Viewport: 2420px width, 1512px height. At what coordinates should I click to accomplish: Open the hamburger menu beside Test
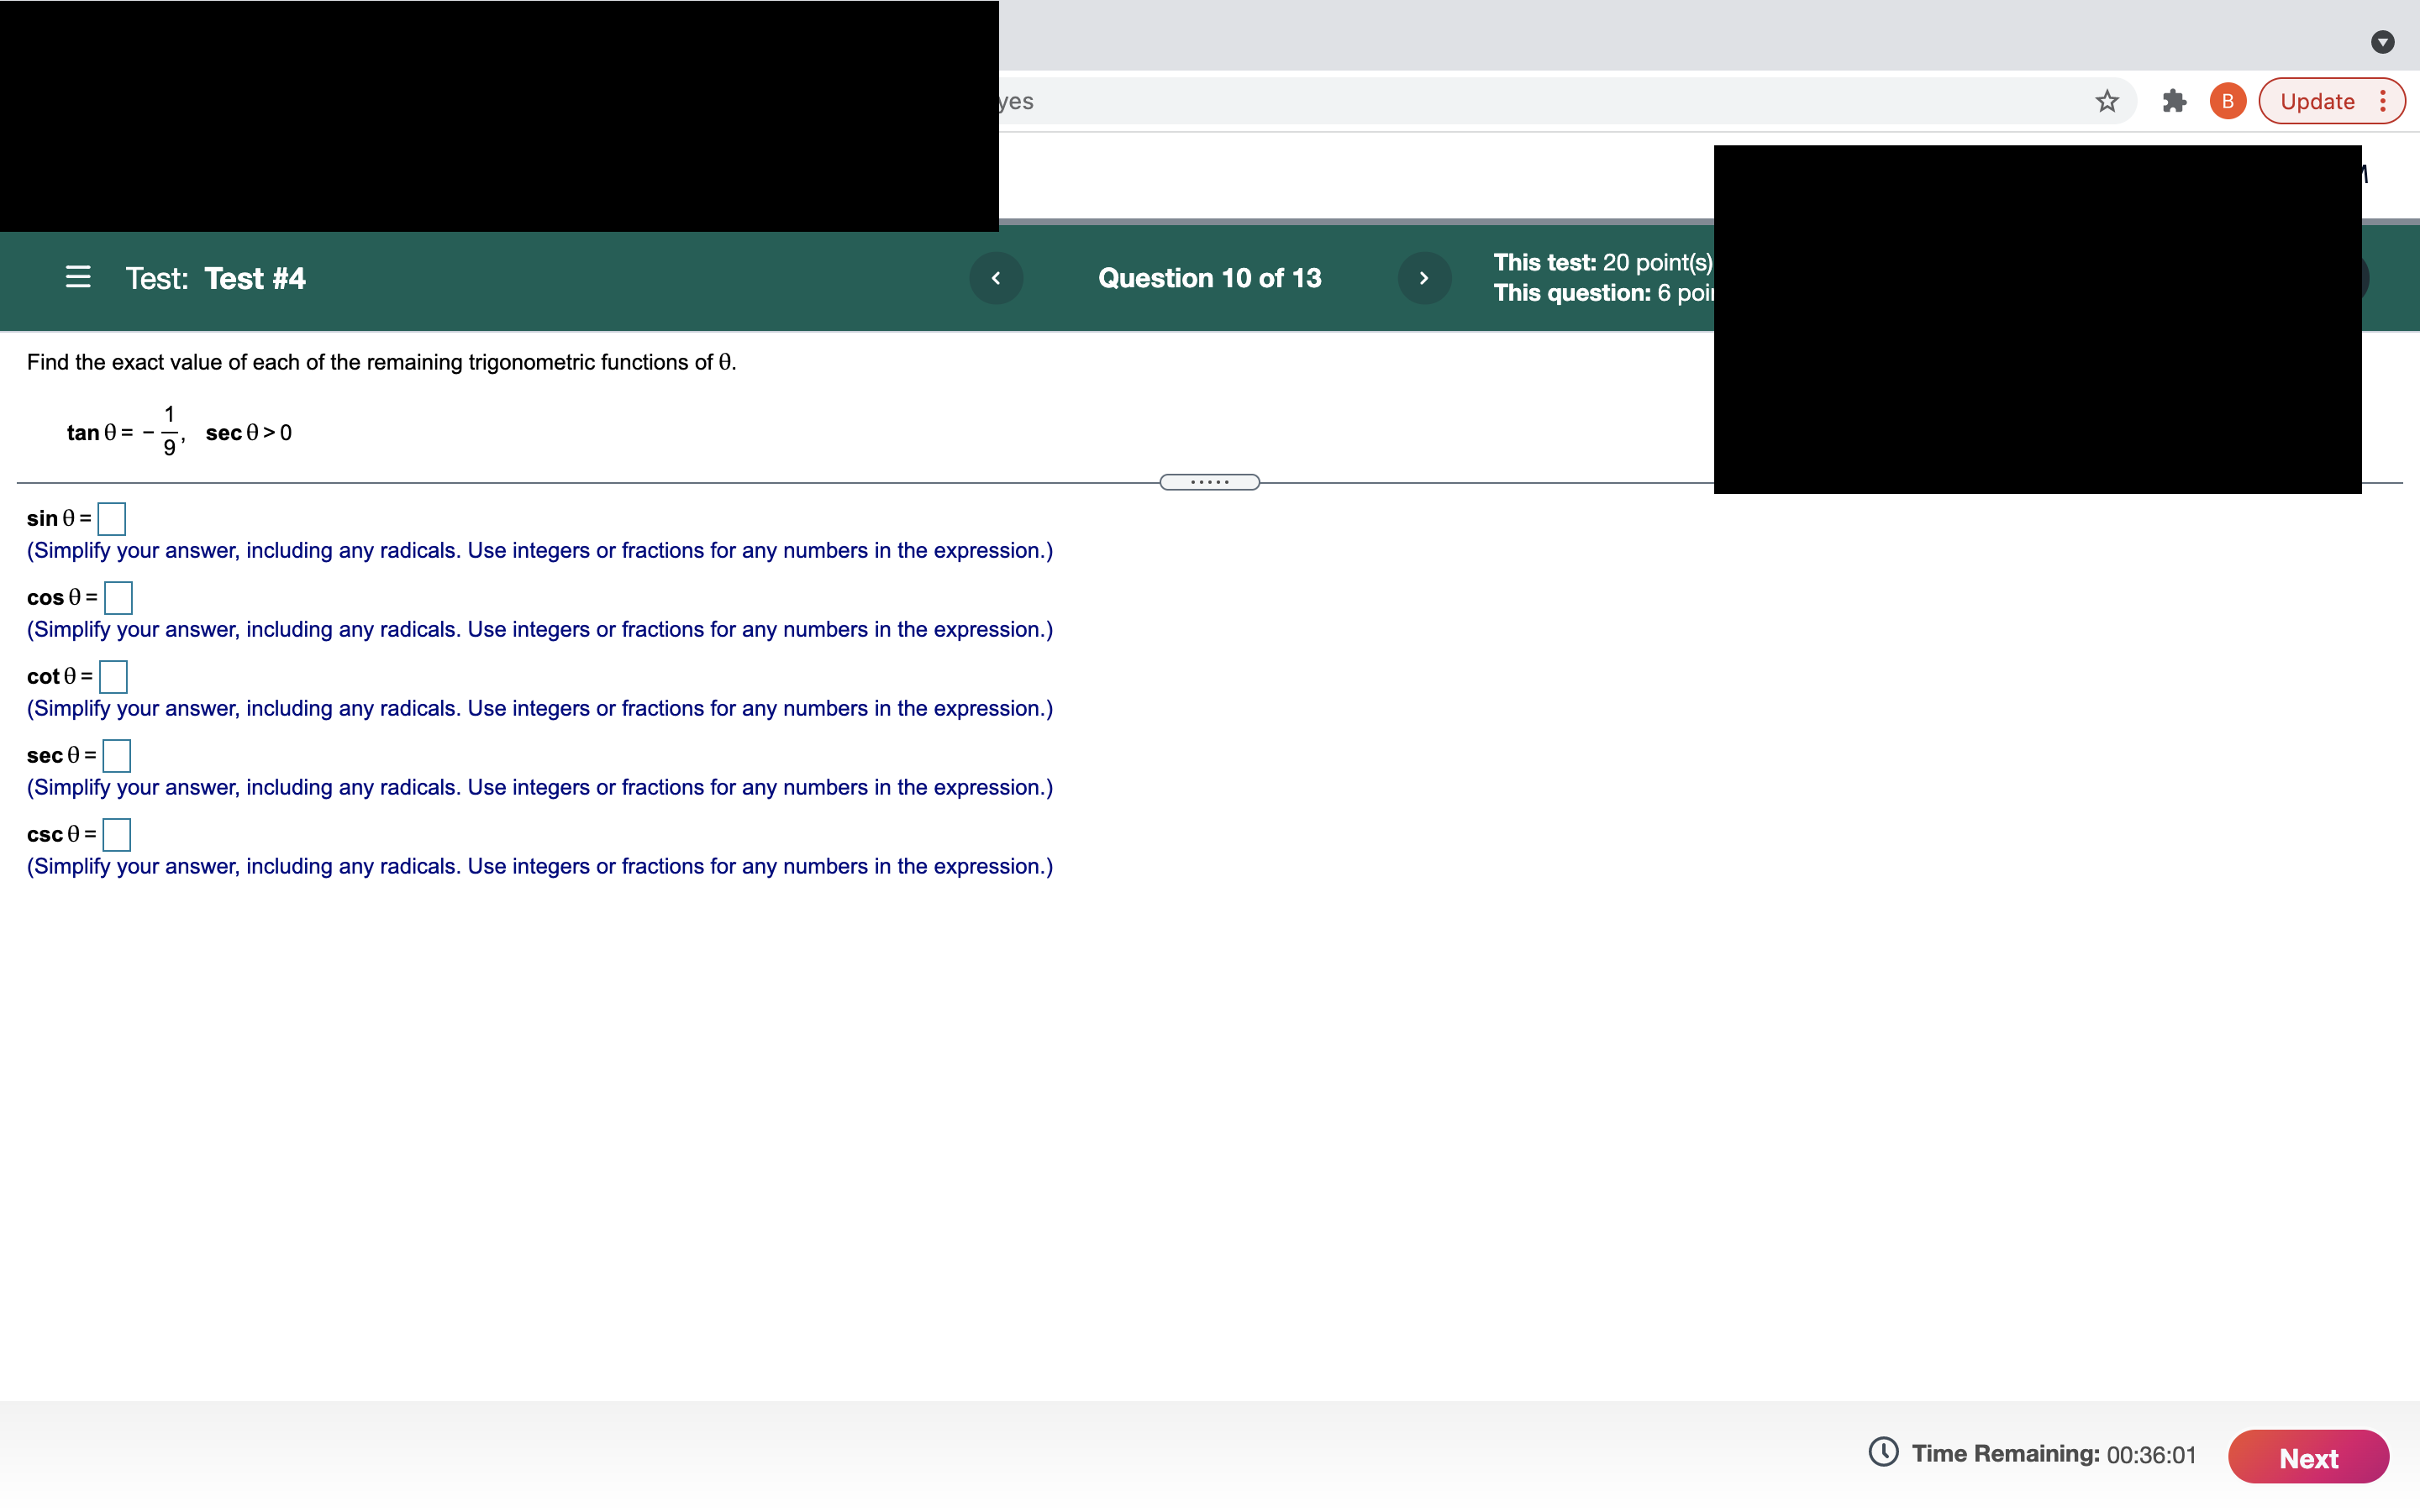pyautogui.click(x=78, y=277)
